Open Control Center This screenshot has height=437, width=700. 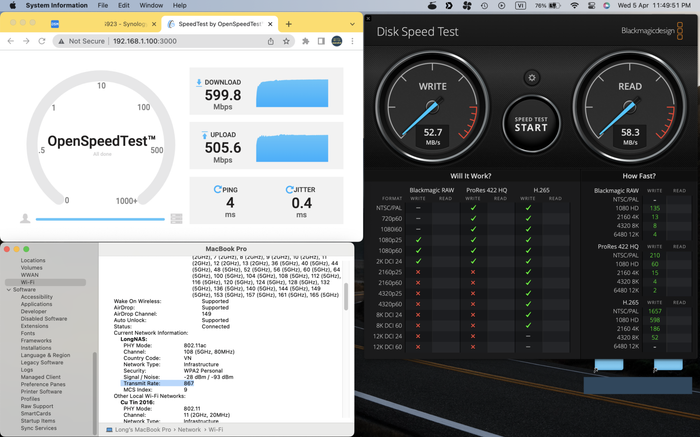click(591, 5)
